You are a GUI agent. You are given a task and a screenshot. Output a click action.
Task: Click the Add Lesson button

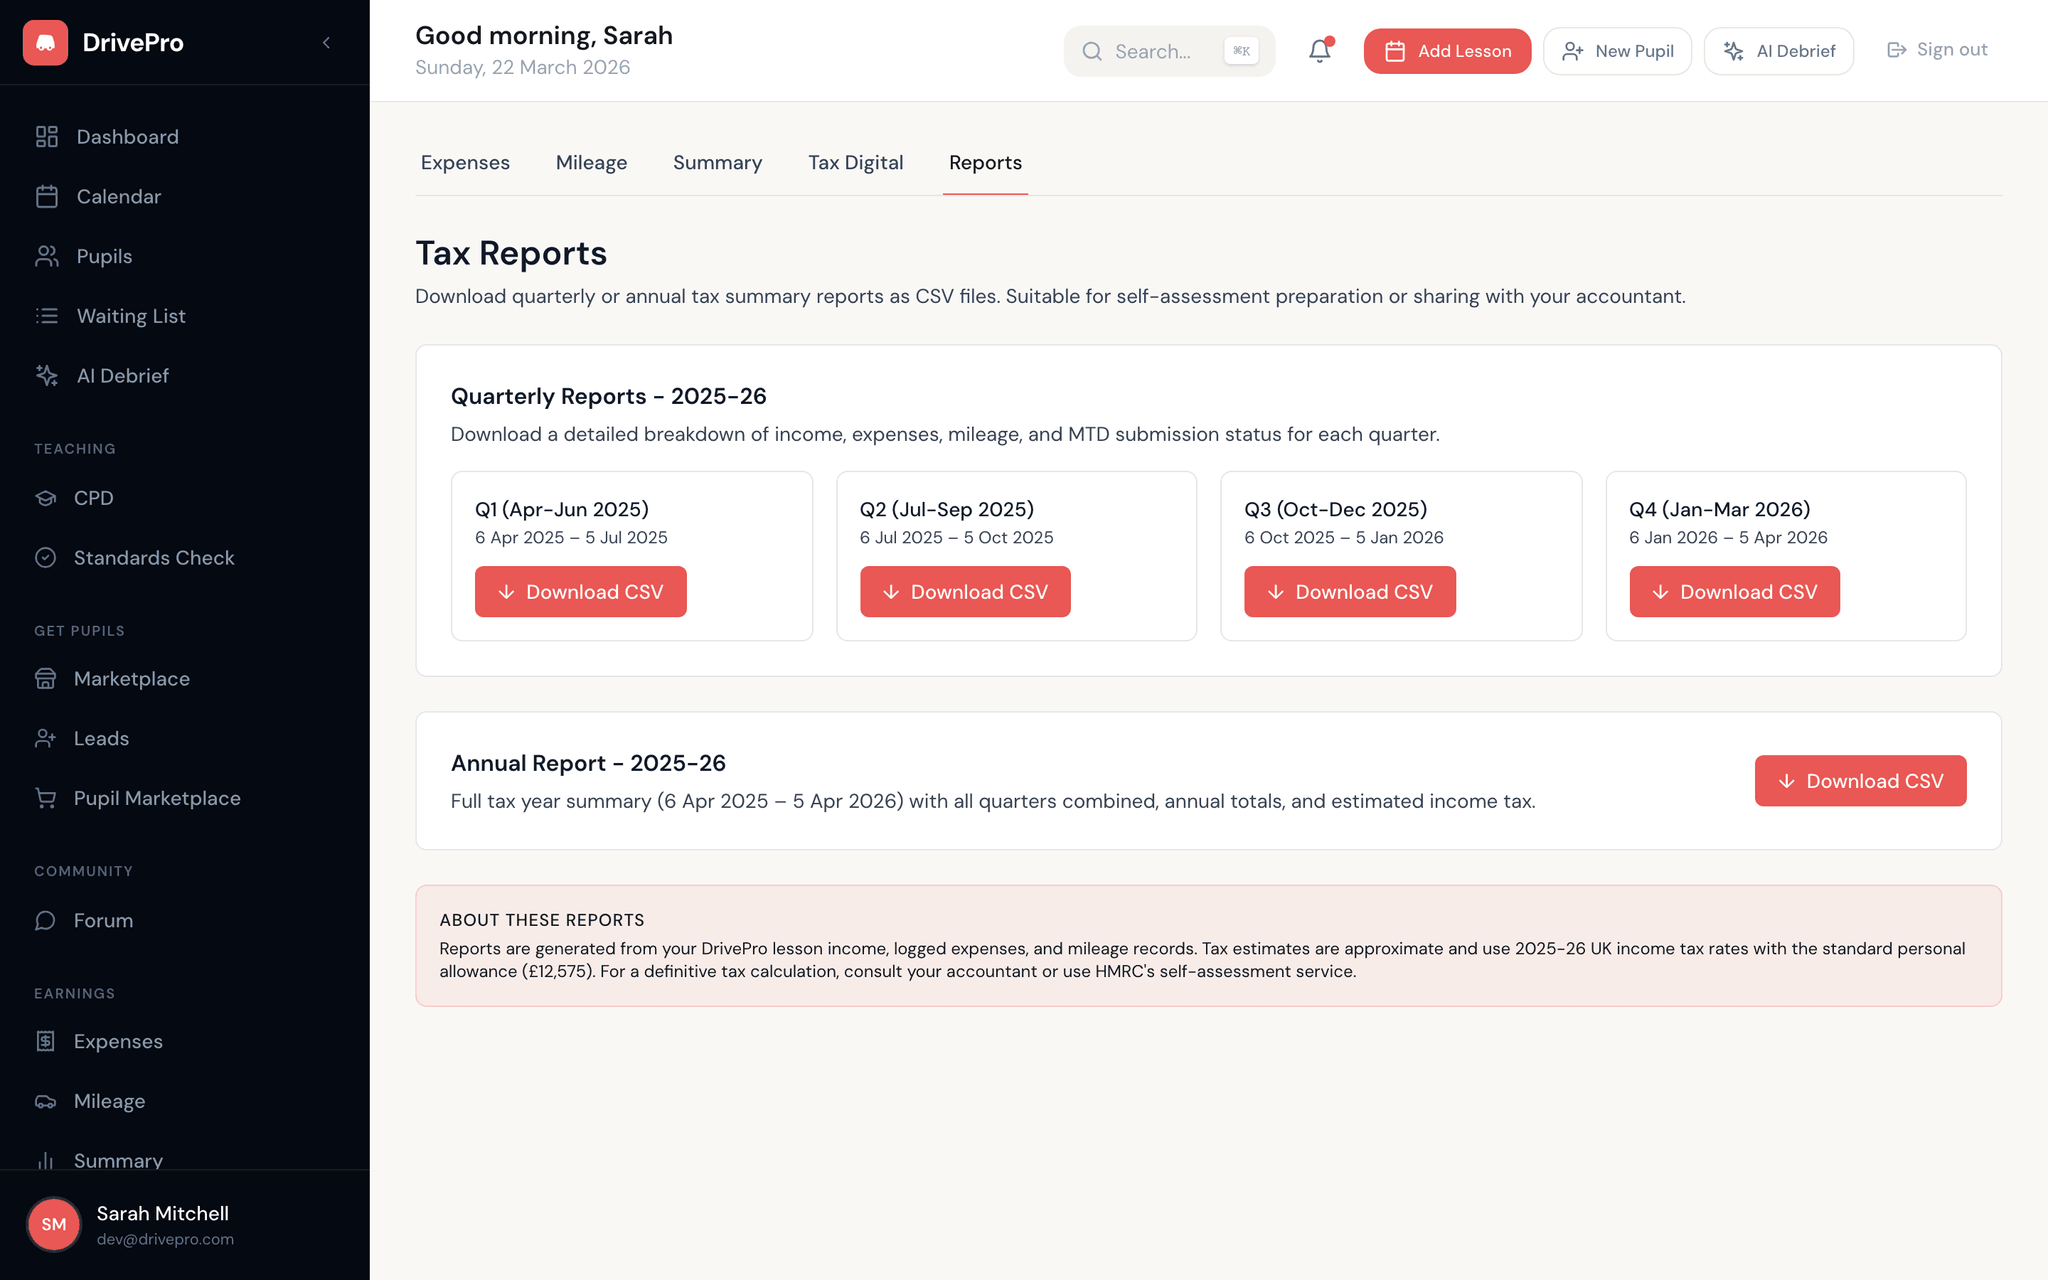[1447, 51]
